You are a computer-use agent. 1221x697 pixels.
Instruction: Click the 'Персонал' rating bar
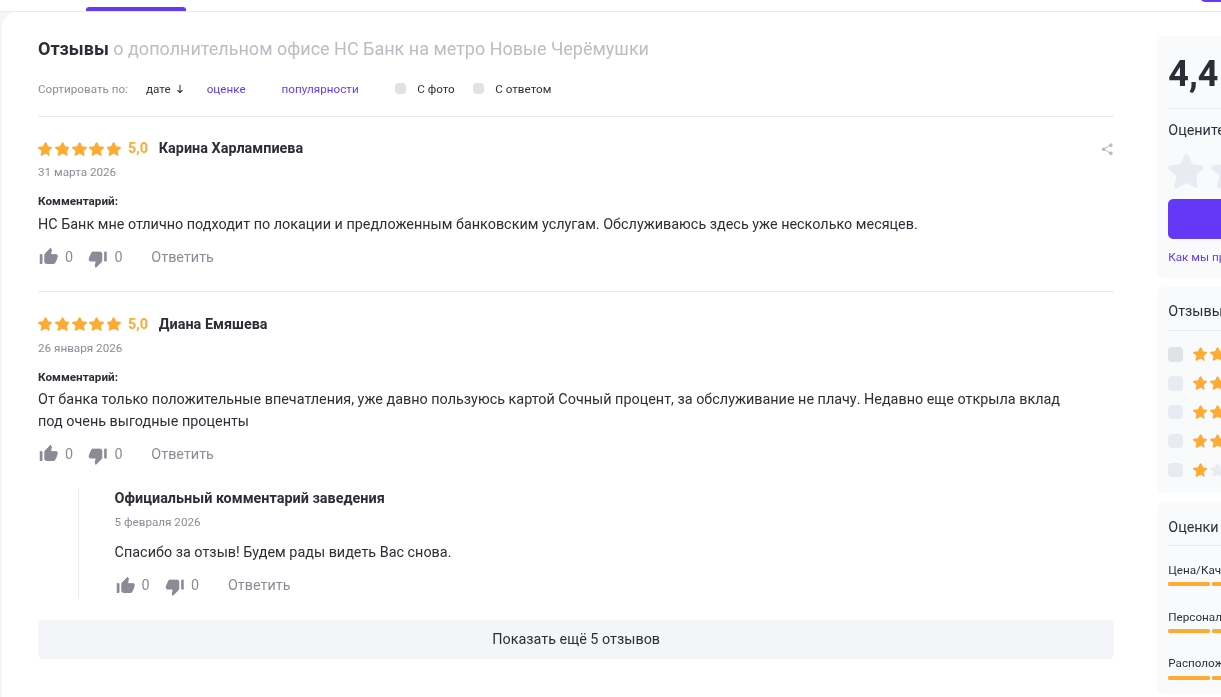point(1194,631)
